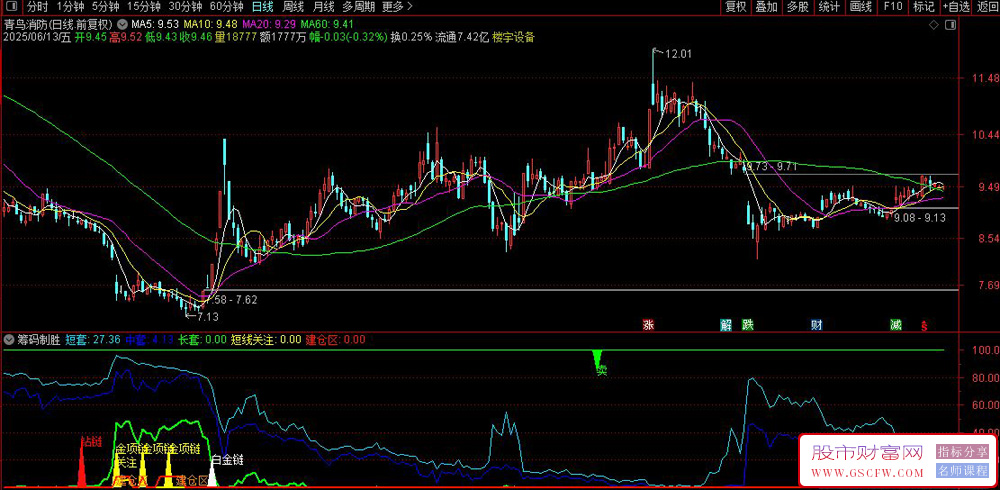Switch to 15分钟 period
This screenshot has width=1000, height=490.
pyautogui.click(x=143, y=6)
